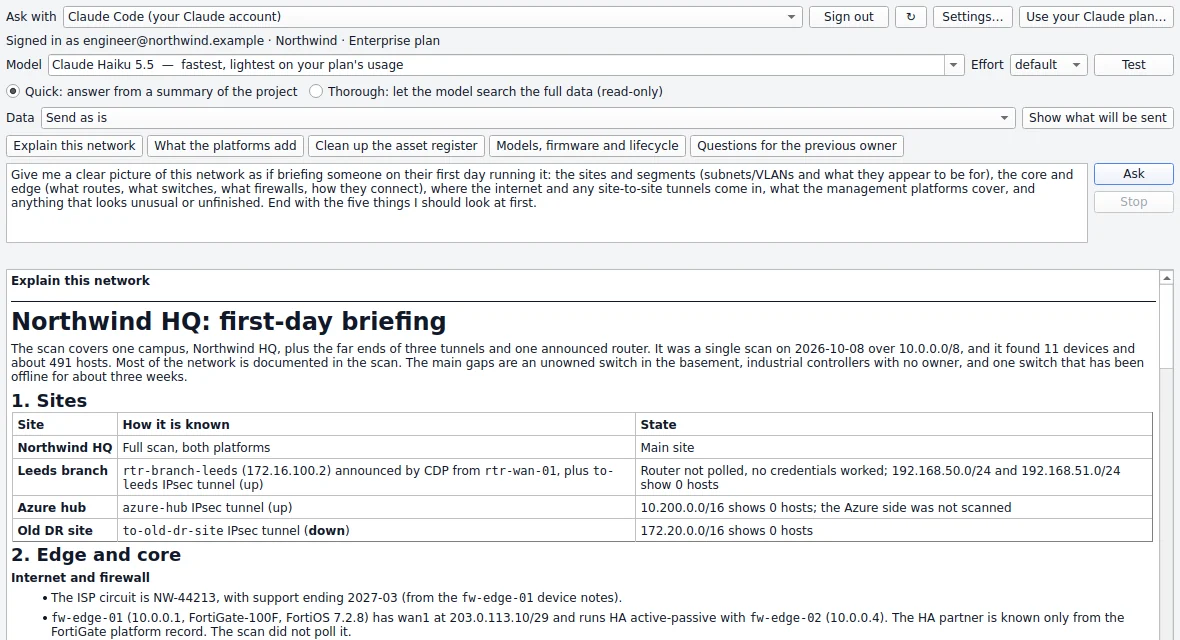1180x640 pixels.
Task: Click Show what will be sent
Action: 1097,117
